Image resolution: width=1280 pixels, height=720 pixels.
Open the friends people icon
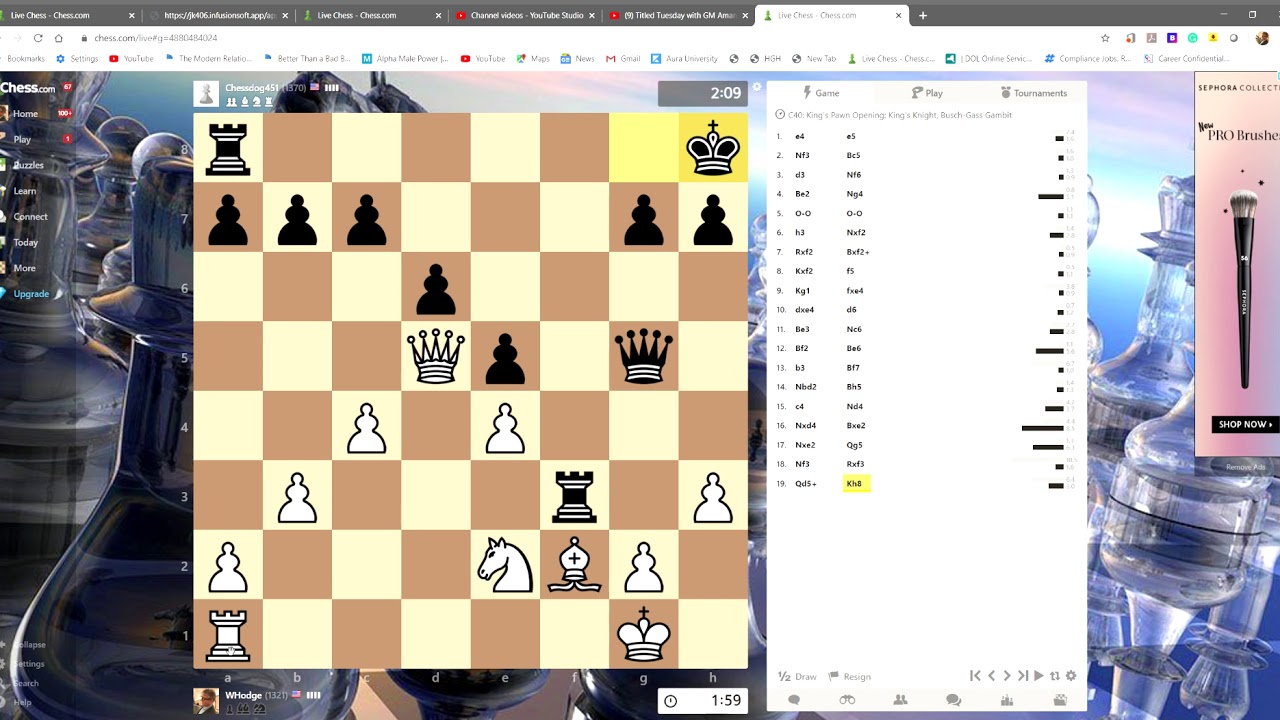click(900, 700)
